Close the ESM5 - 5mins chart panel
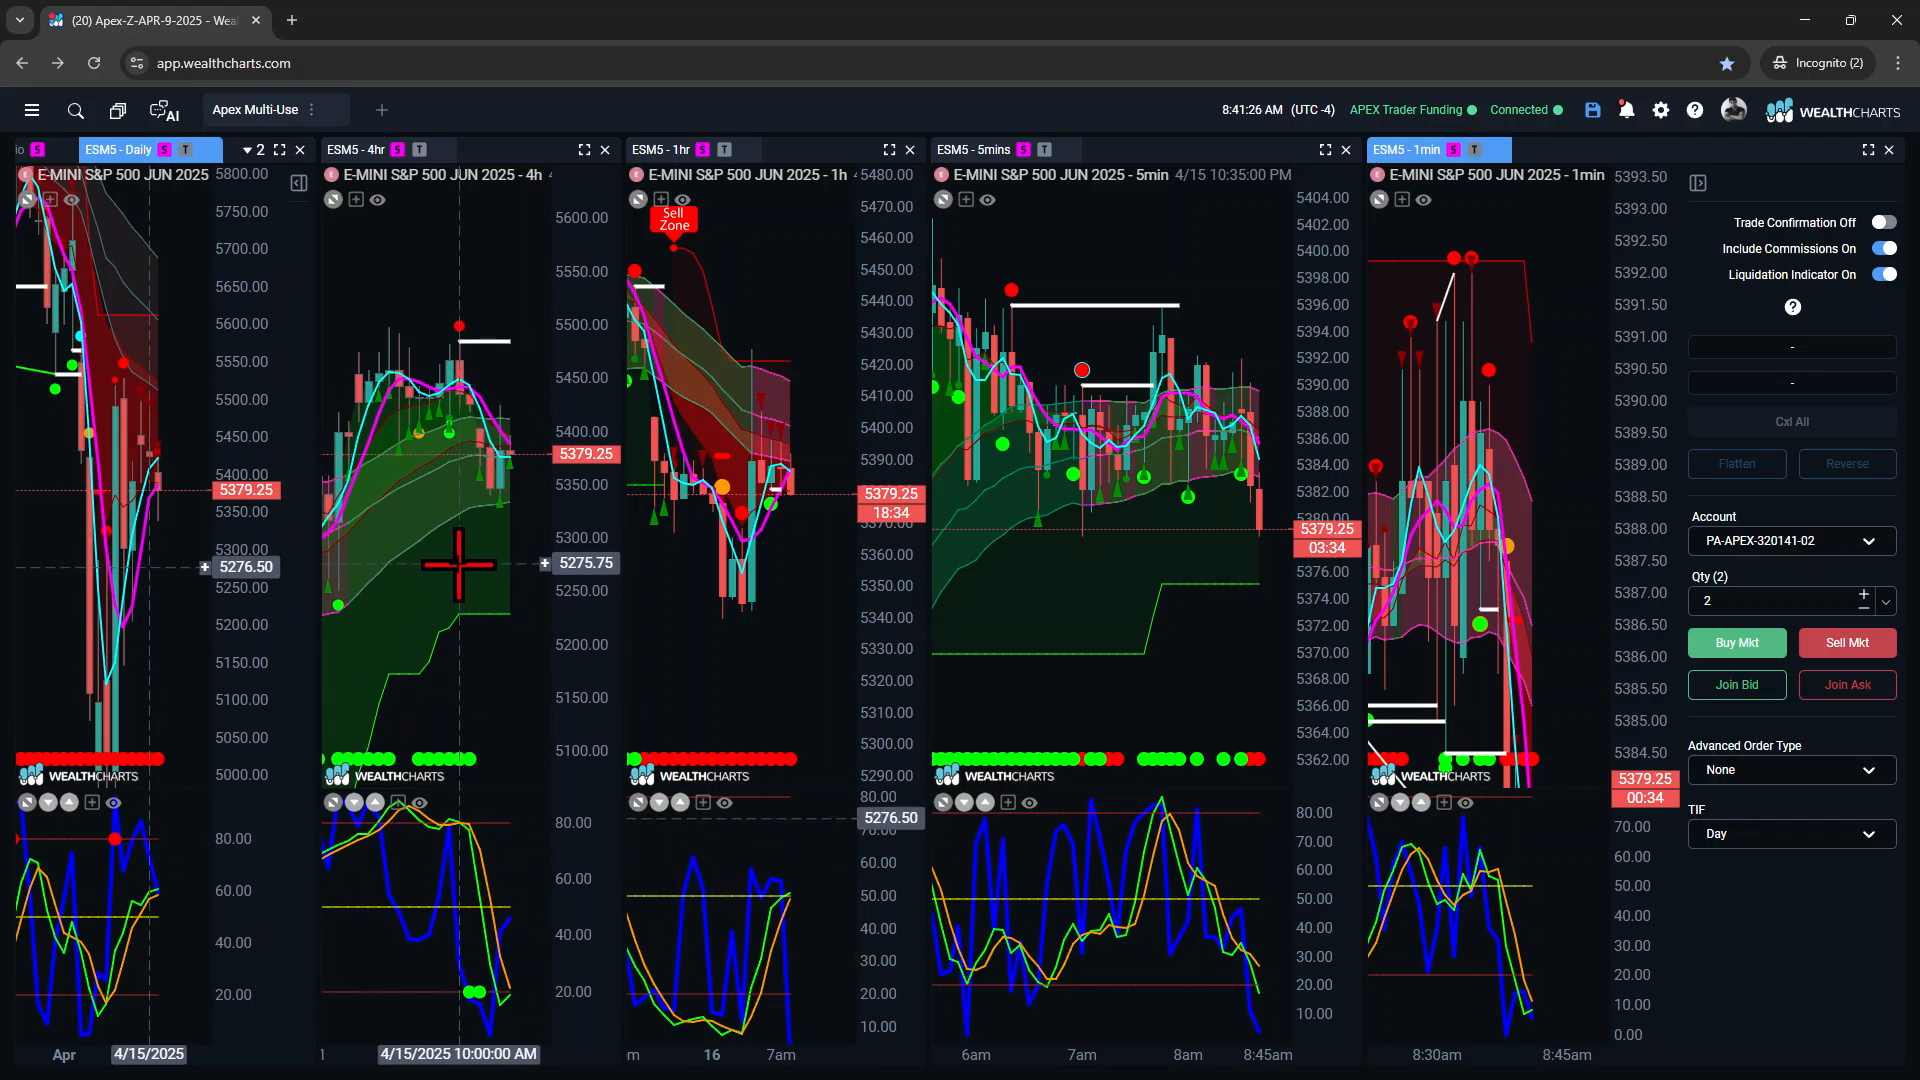 point(1346,150)
